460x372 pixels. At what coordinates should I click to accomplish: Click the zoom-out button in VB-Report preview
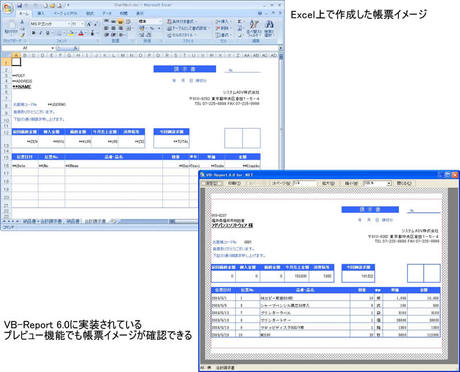click(350, 183)
